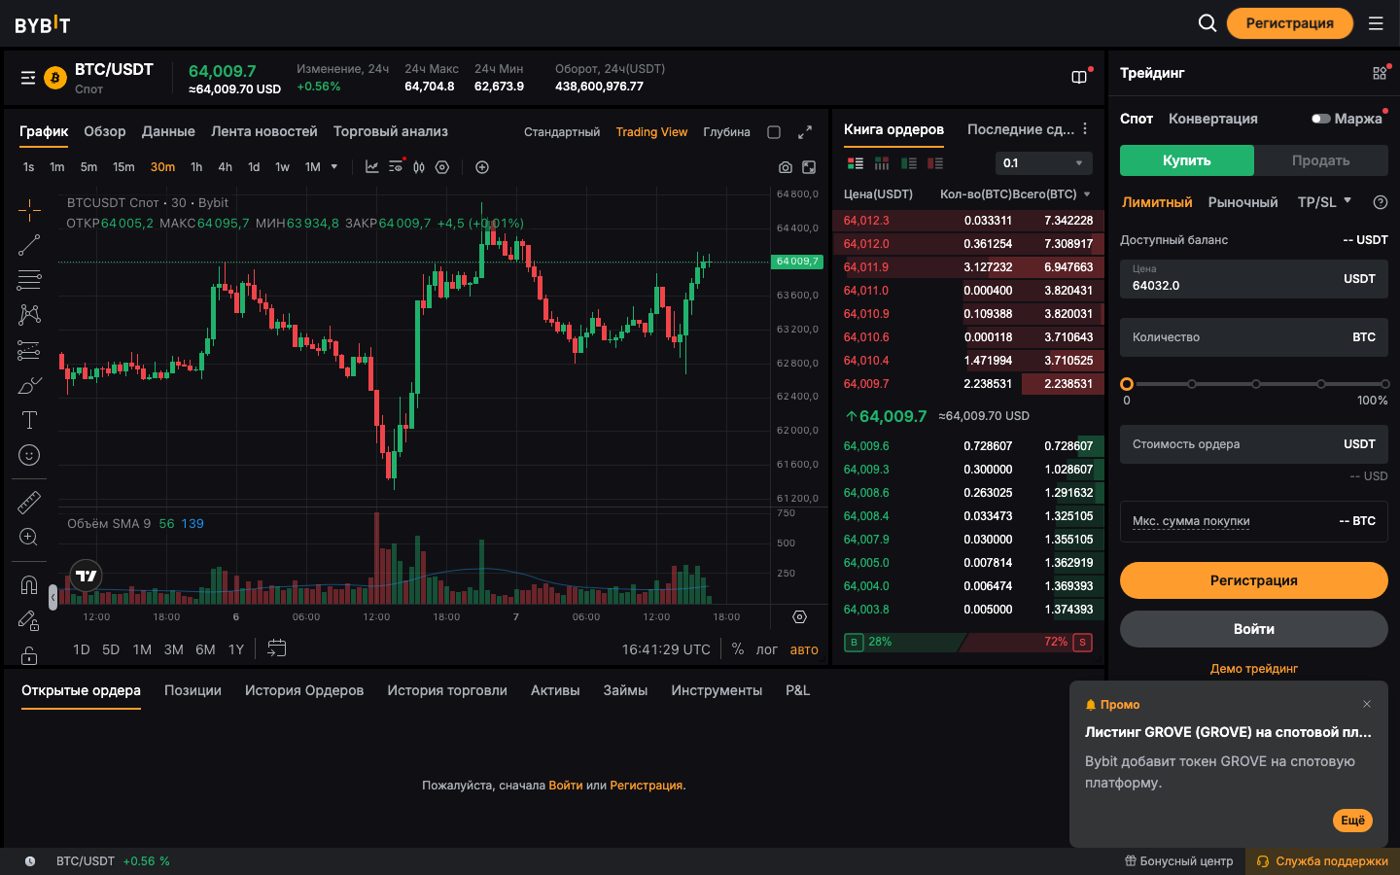Viewport: 1400px width, 875px height.
Task: Open the Демо трейдинг link
Action: click(x=1254, y=668)
